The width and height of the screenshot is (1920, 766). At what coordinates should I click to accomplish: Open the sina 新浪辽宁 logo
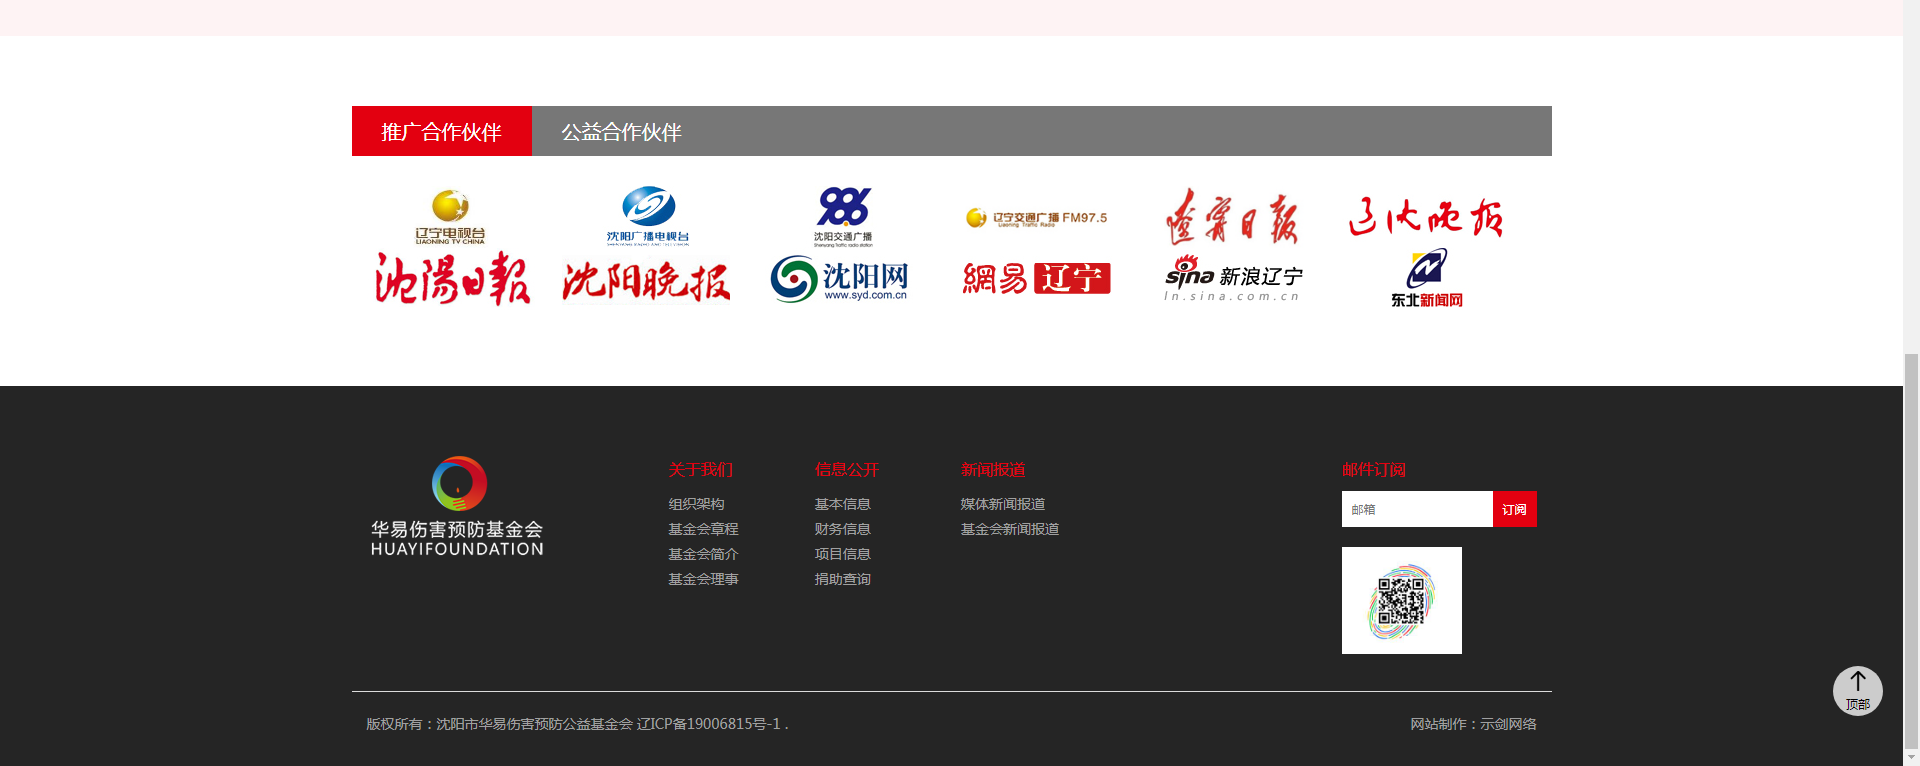click(x=1233, y=279)
